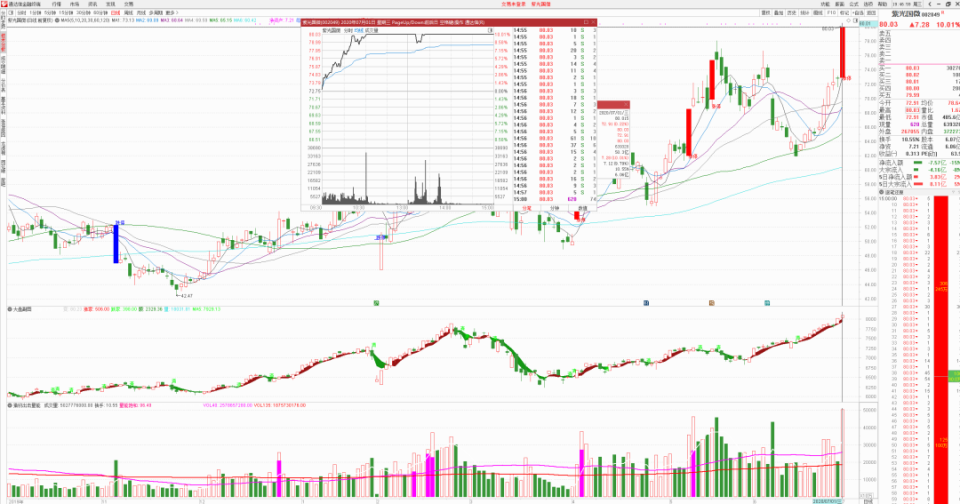The image size is (960, 504).
Task: Switch popup to 数值 tab
Action: click(582, 208)
